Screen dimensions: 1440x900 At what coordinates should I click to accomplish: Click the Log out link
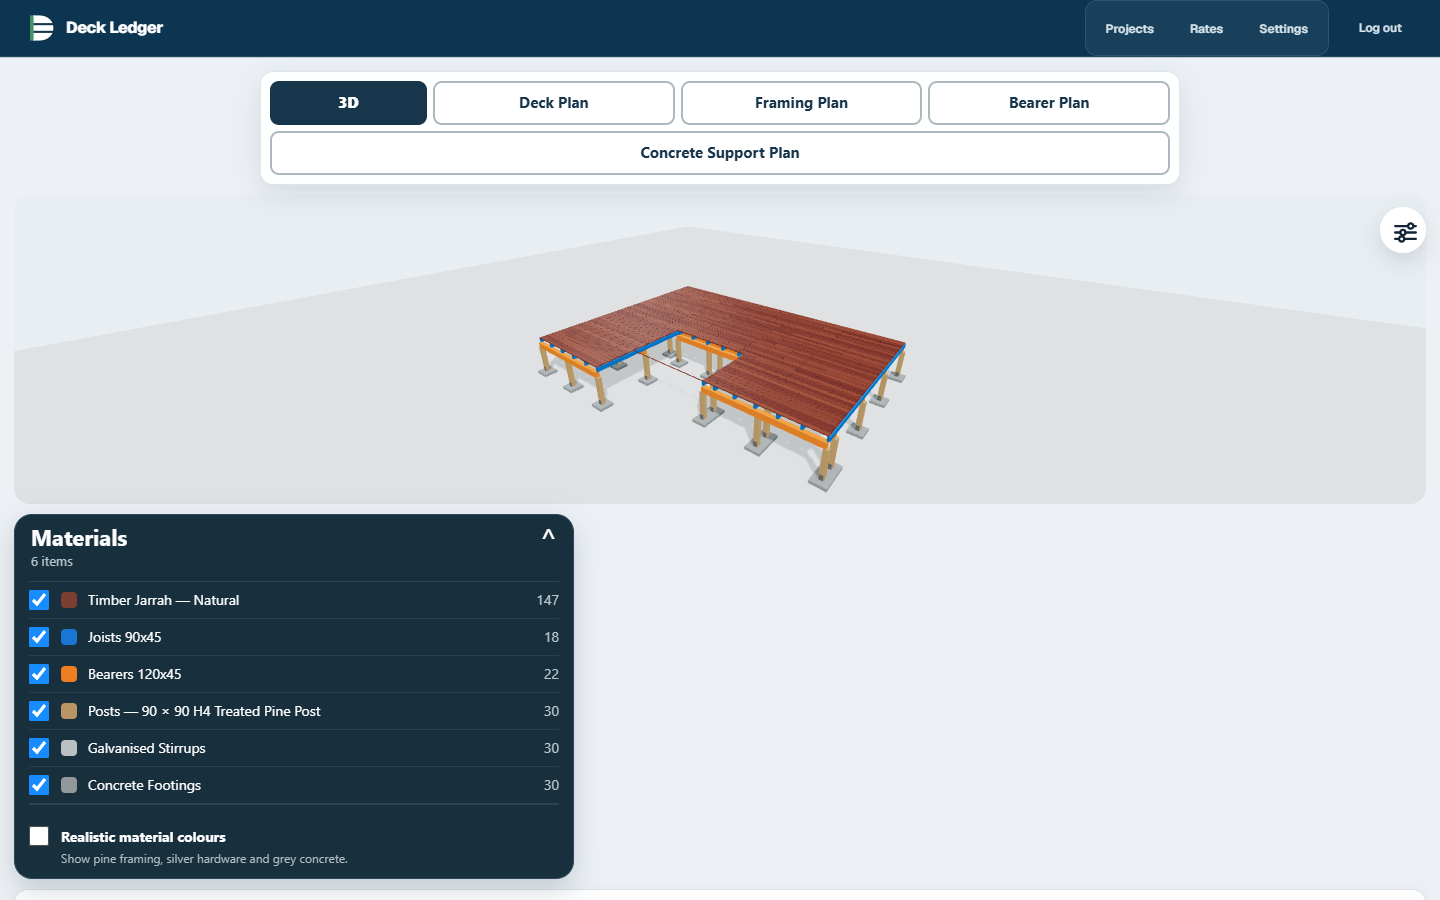pyautogui.click(x=1380, y=28)
